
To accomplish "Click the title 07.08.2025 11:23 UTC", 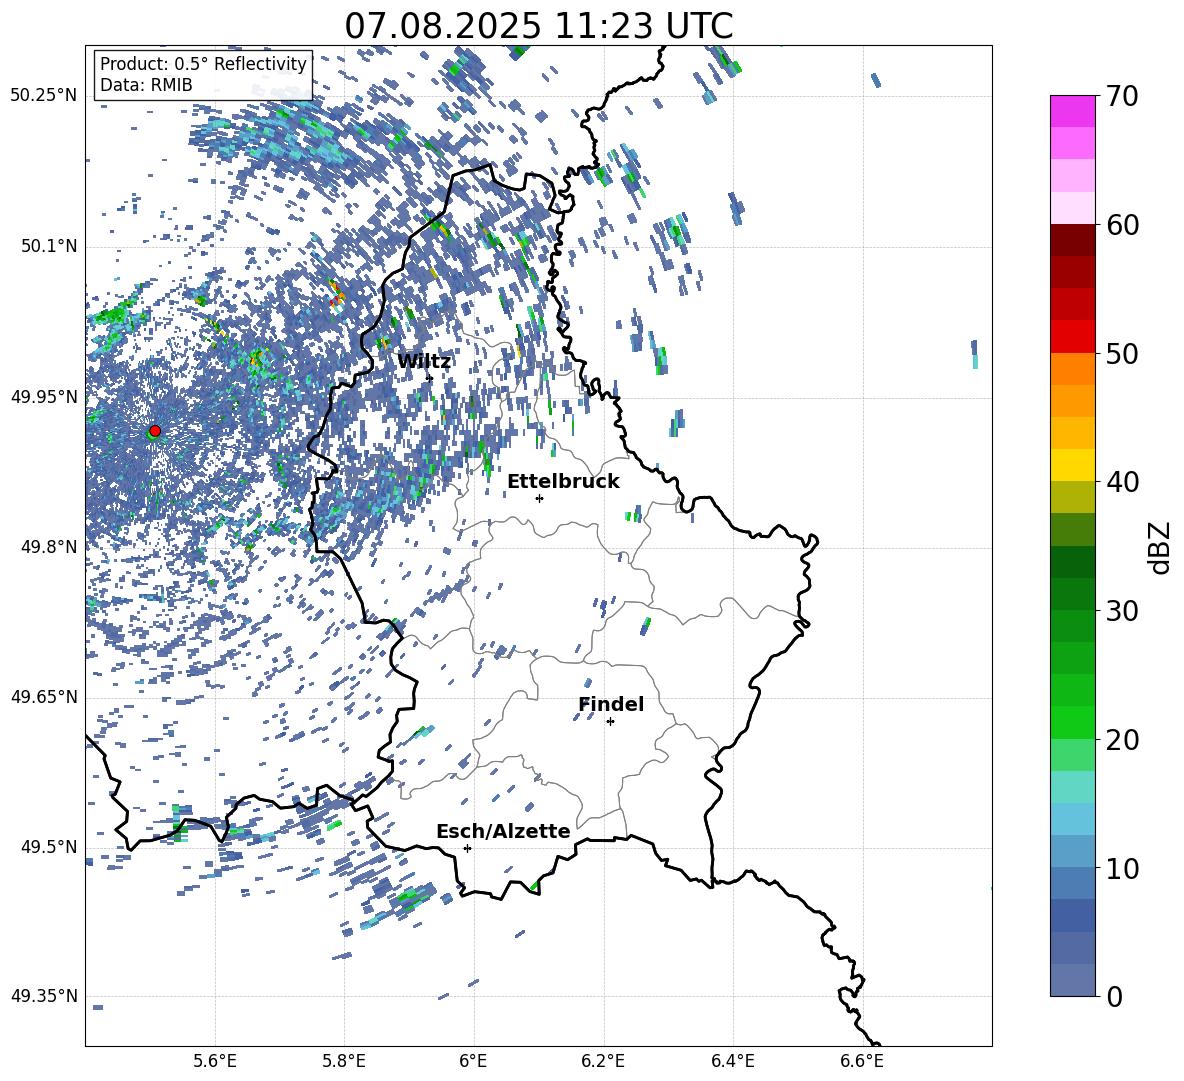I will coord(539,26).
